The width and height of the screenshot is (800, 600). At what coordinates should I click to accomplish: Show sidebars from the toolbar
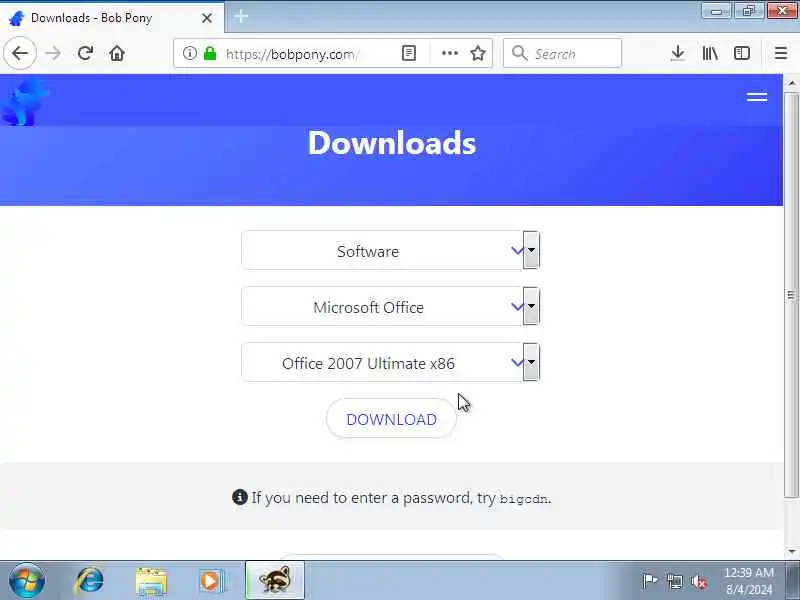coord(742,53)
